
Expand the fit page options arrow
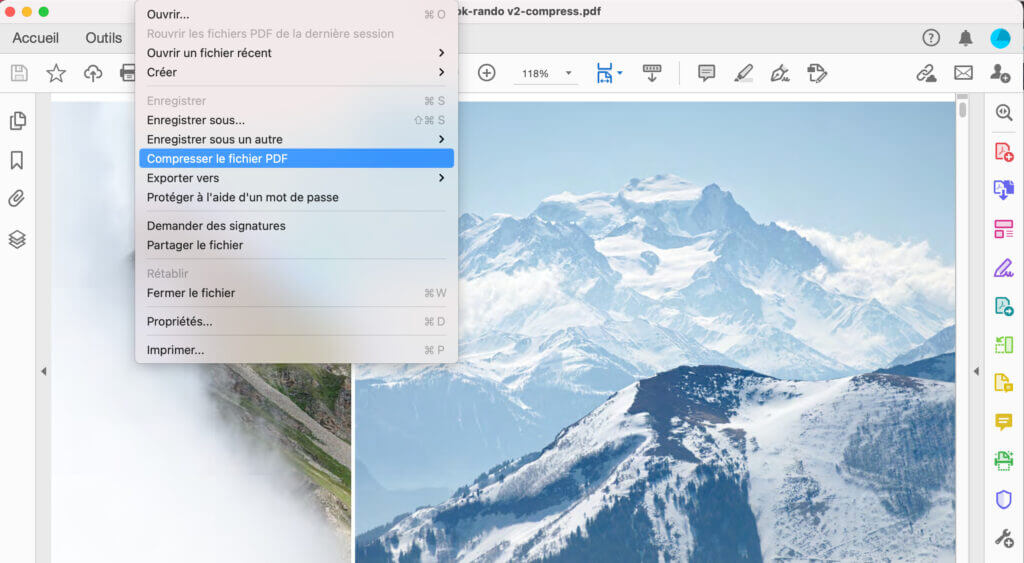tap(620, 73)
